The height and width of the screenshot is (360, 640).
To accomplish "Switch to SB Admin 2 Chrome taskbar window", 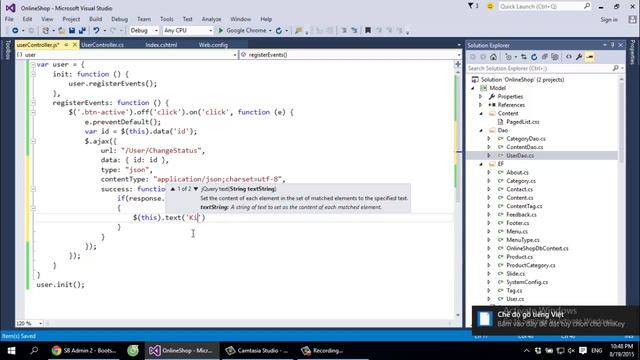I will pos(84,351).
